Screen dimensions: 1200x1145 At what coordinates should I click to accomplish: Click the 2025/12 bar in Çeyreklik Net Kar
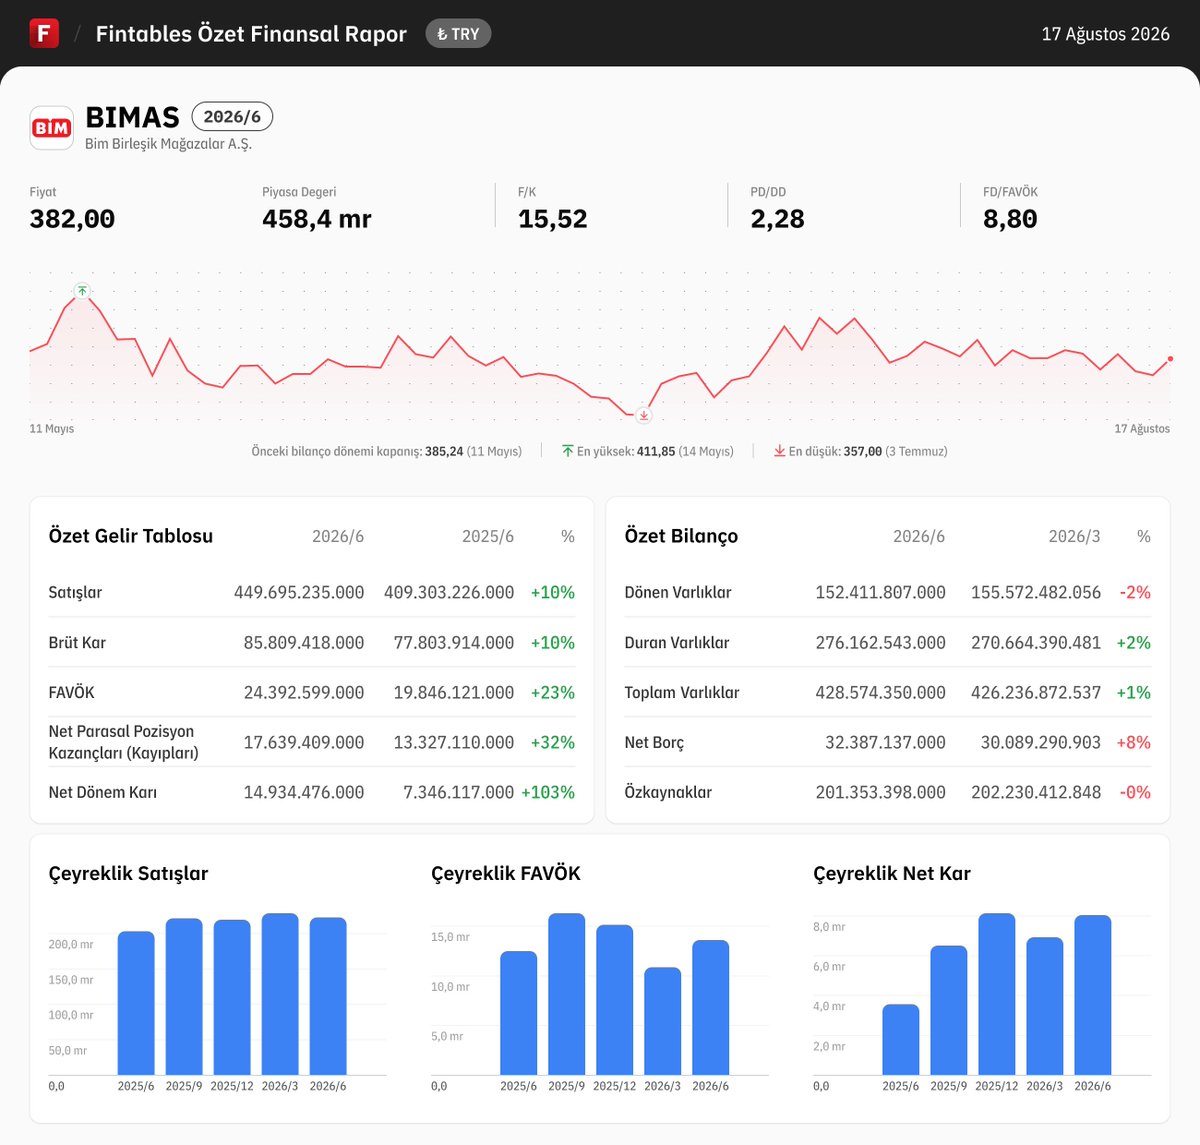coord(997,994)
